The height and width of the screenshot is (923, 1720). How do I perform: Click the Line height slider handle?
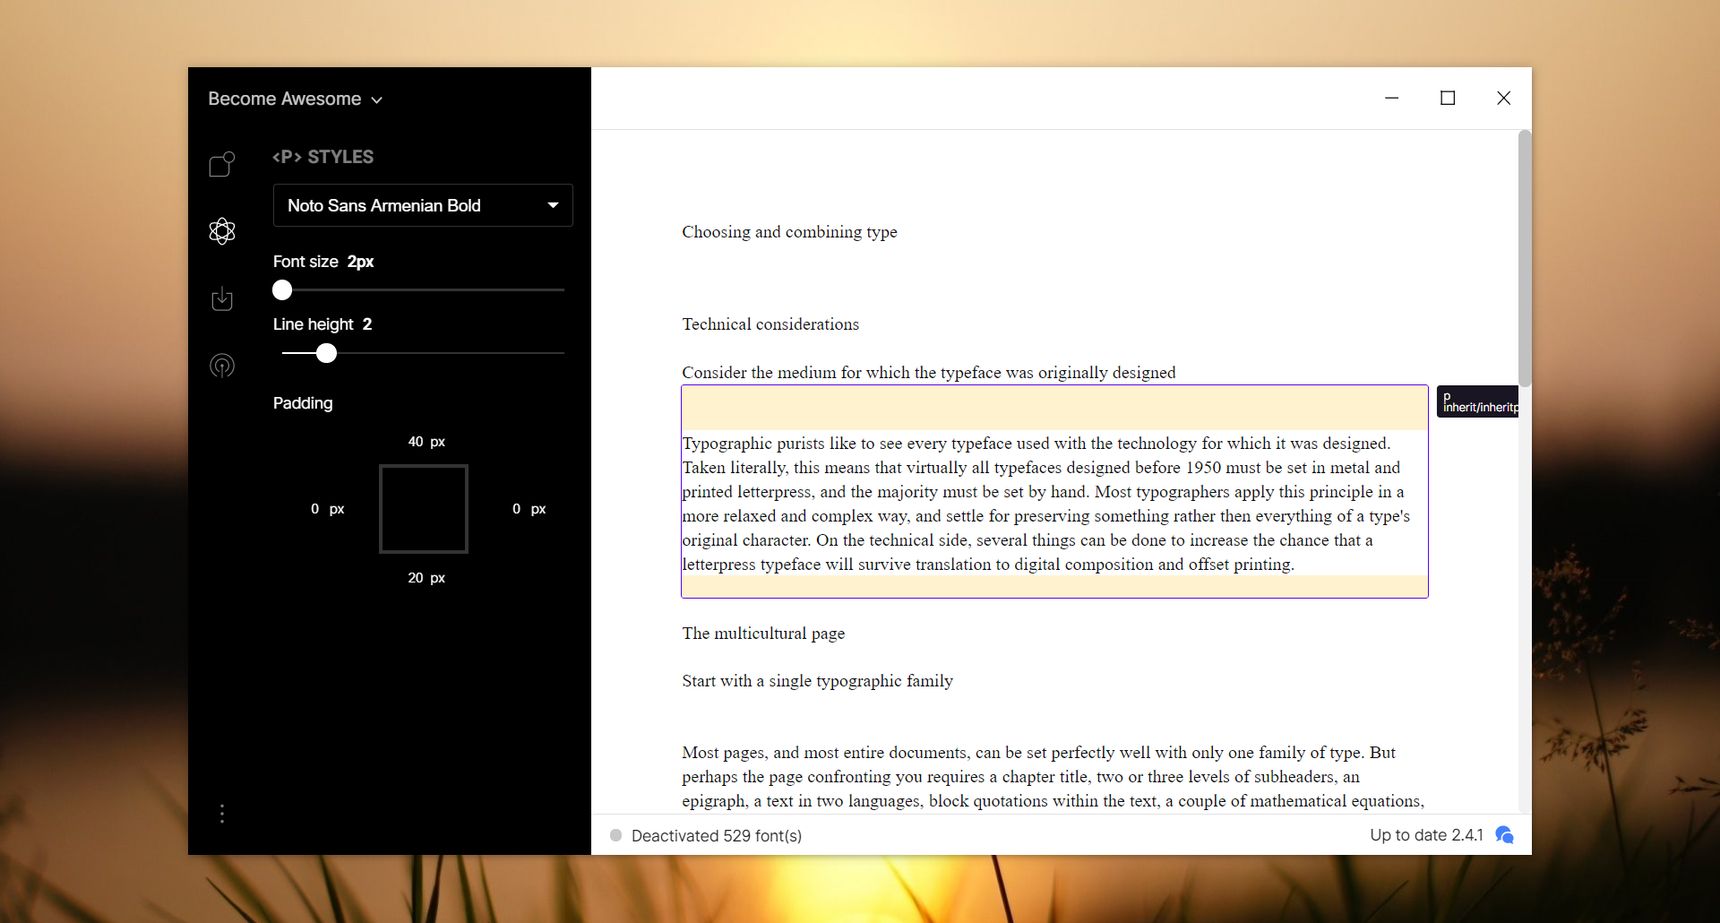pos(326,353)
